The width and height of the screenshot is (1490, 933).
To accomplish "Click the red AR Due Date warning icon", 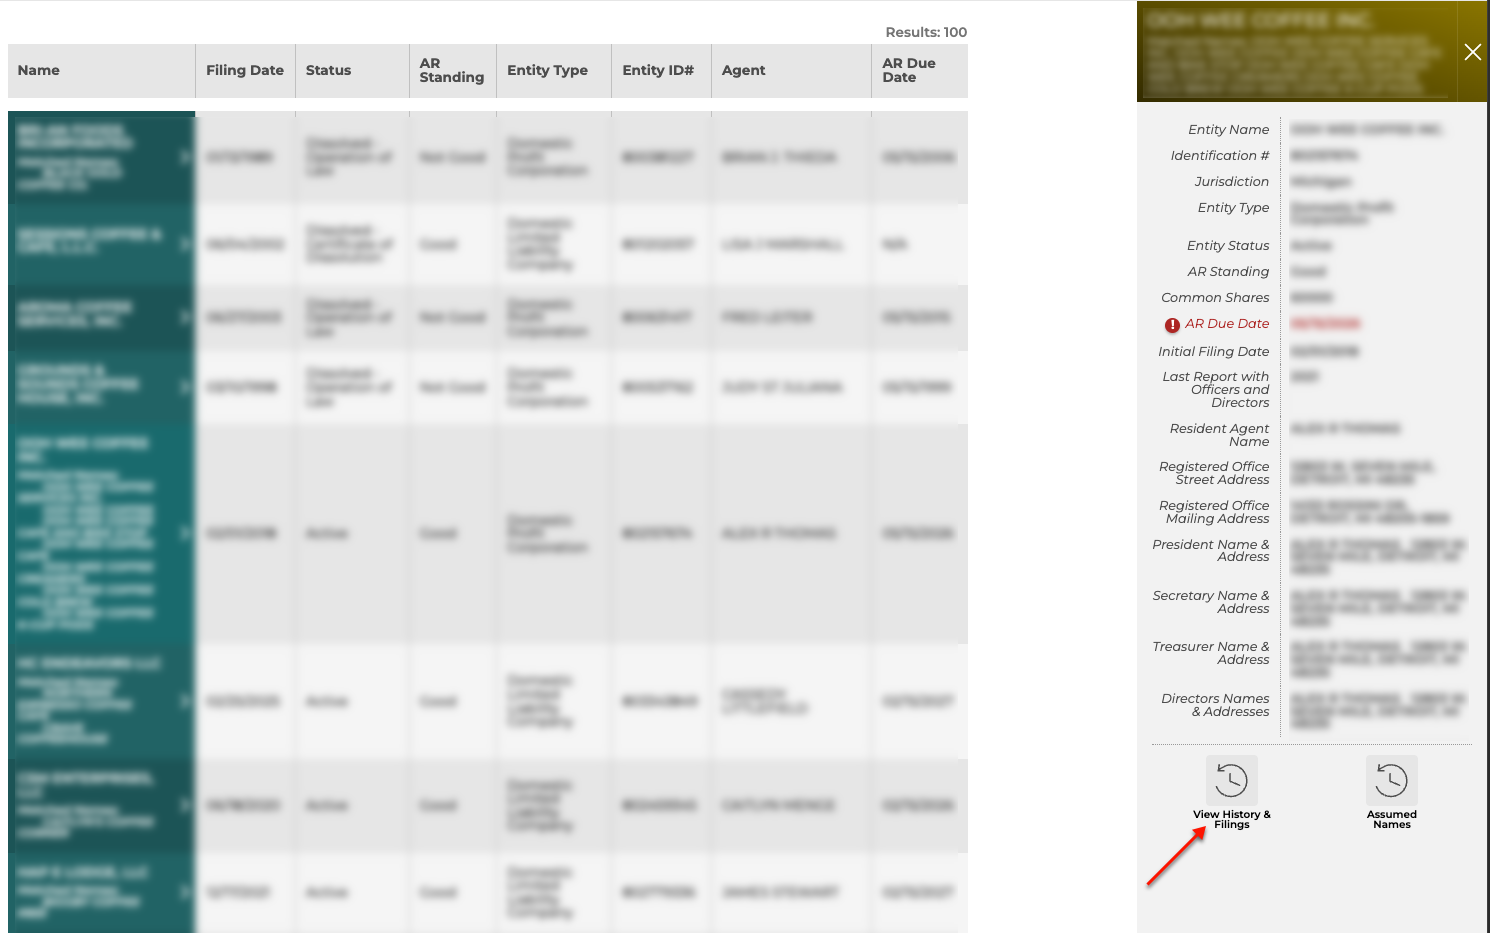I will click(1172, 325).
